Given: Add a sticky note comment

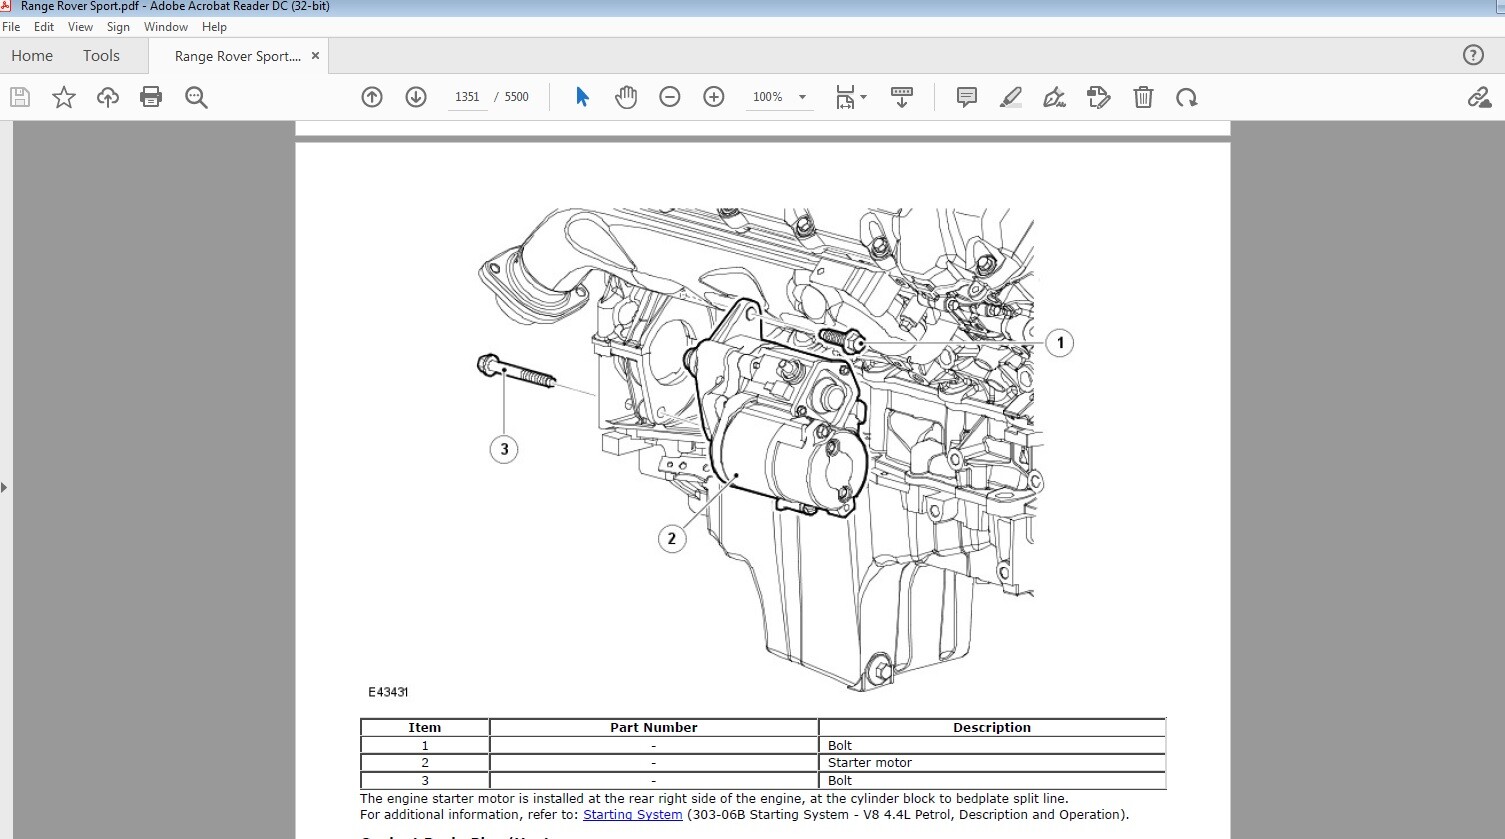Looking at the screenshot, I should 967,97.
